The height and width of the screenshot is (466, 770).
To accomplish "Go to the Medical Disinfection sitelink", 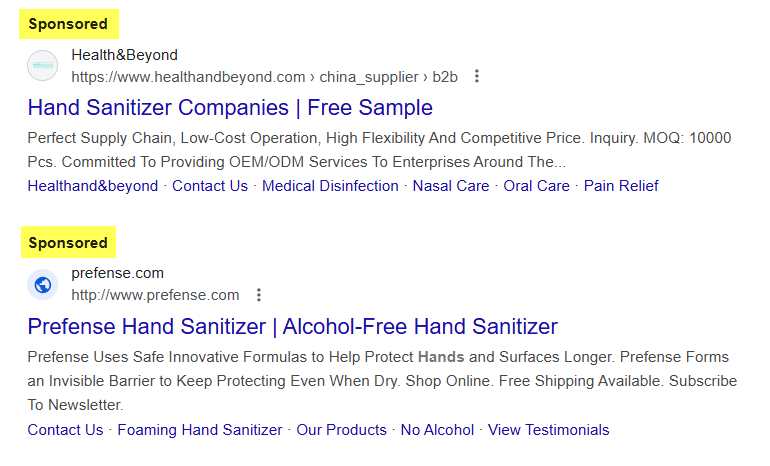I will click(x=330, y=186).
